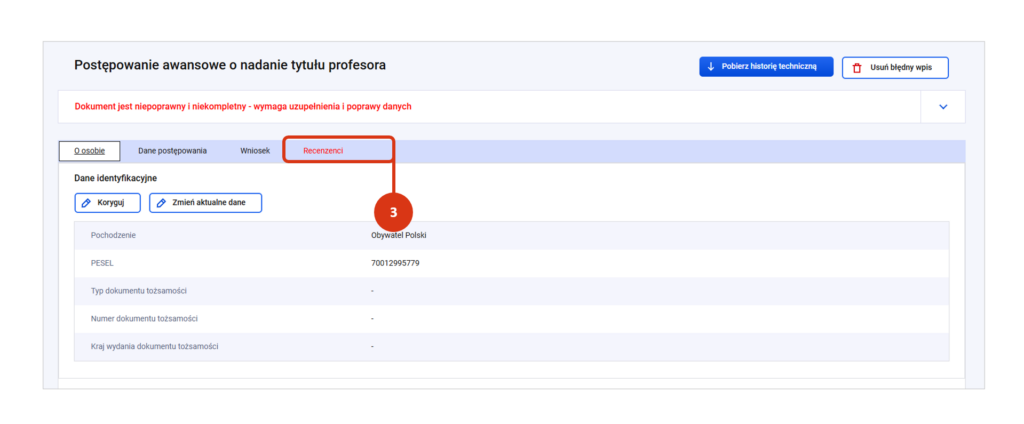Click the pencil icon on the Koryguj button
The image size is (1024, 424).
pyautogui.click(x=87, y=203)
